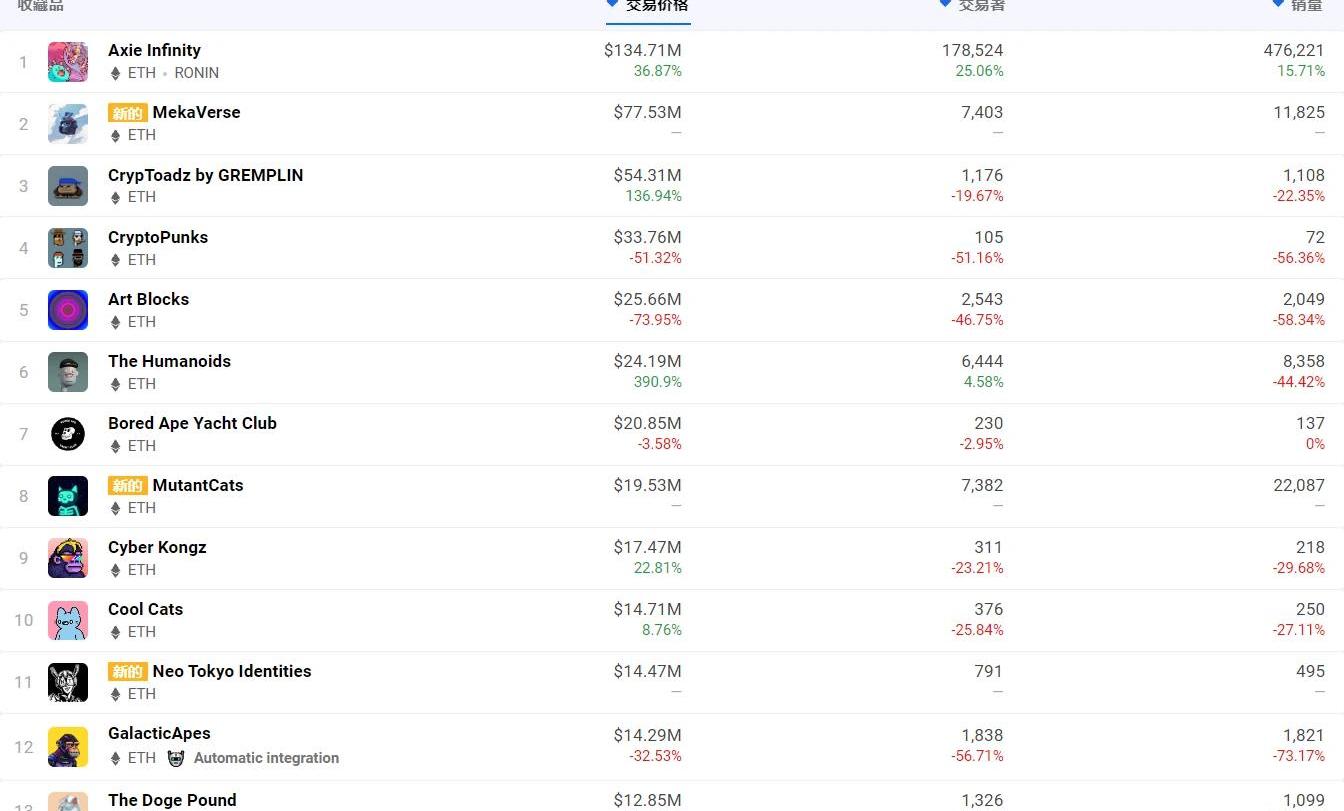Select the $77.53M trade value

click(648, 112)
